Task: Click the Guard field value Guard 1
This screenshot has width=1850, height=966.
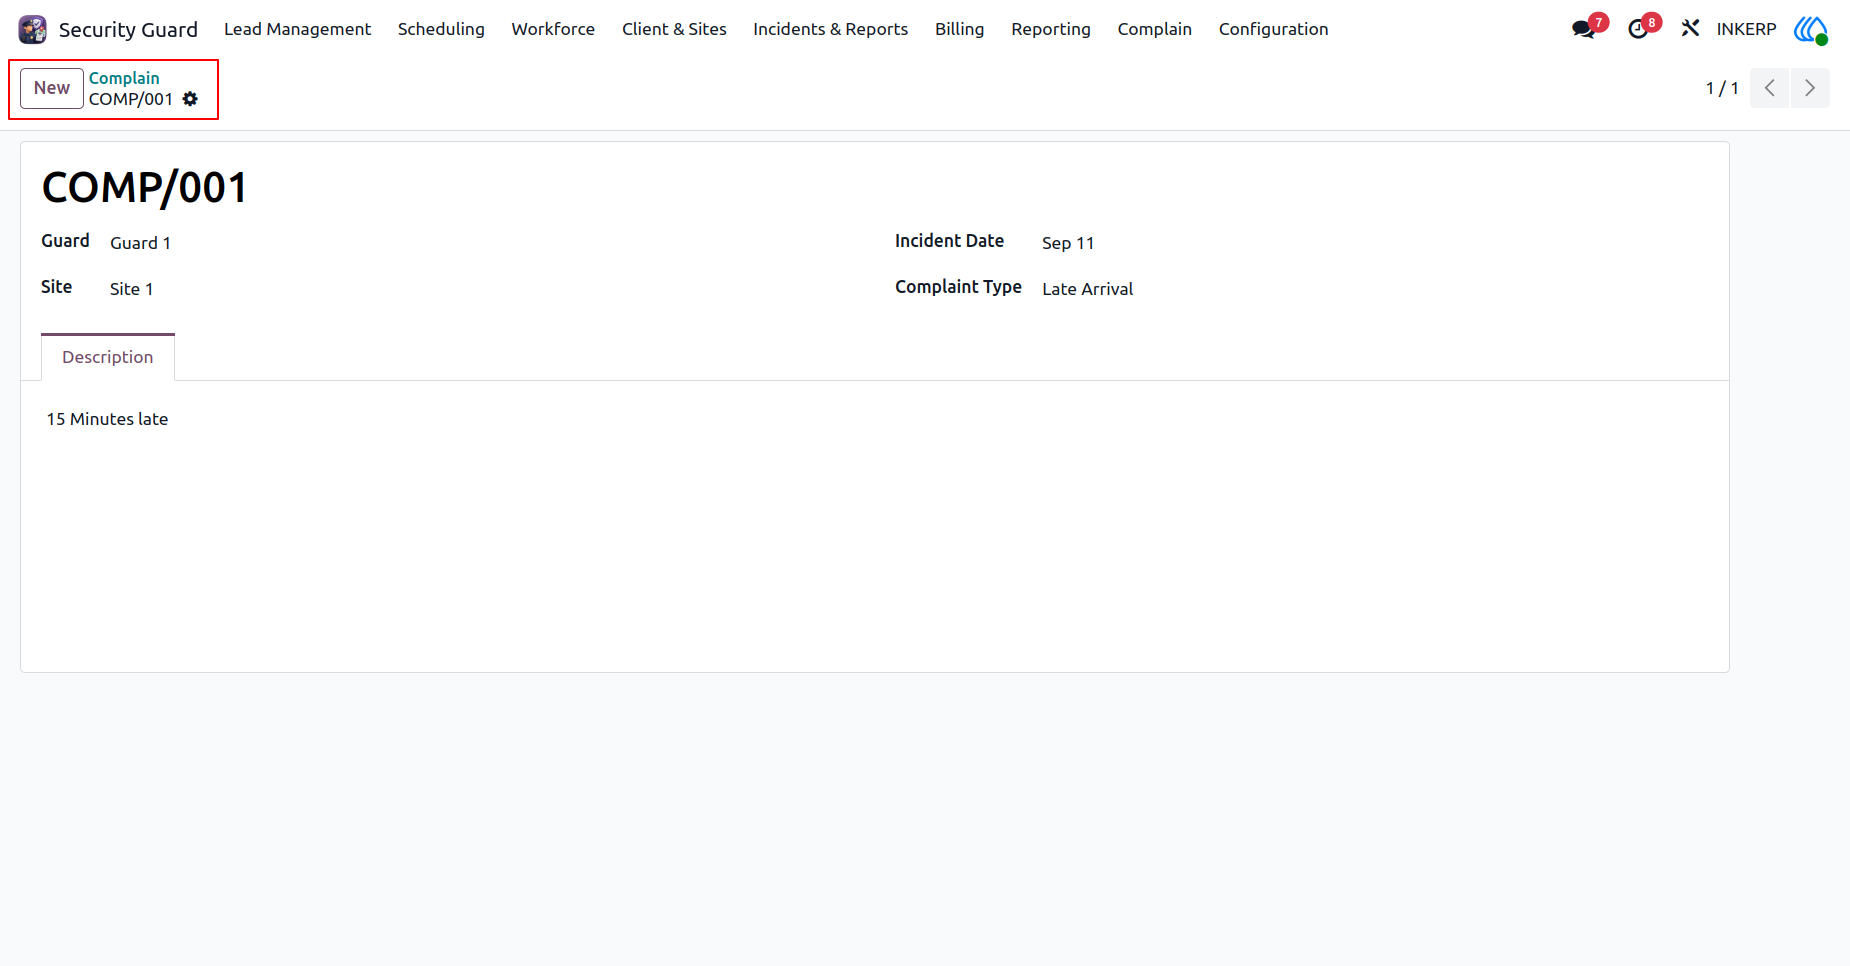Action: 140,243
